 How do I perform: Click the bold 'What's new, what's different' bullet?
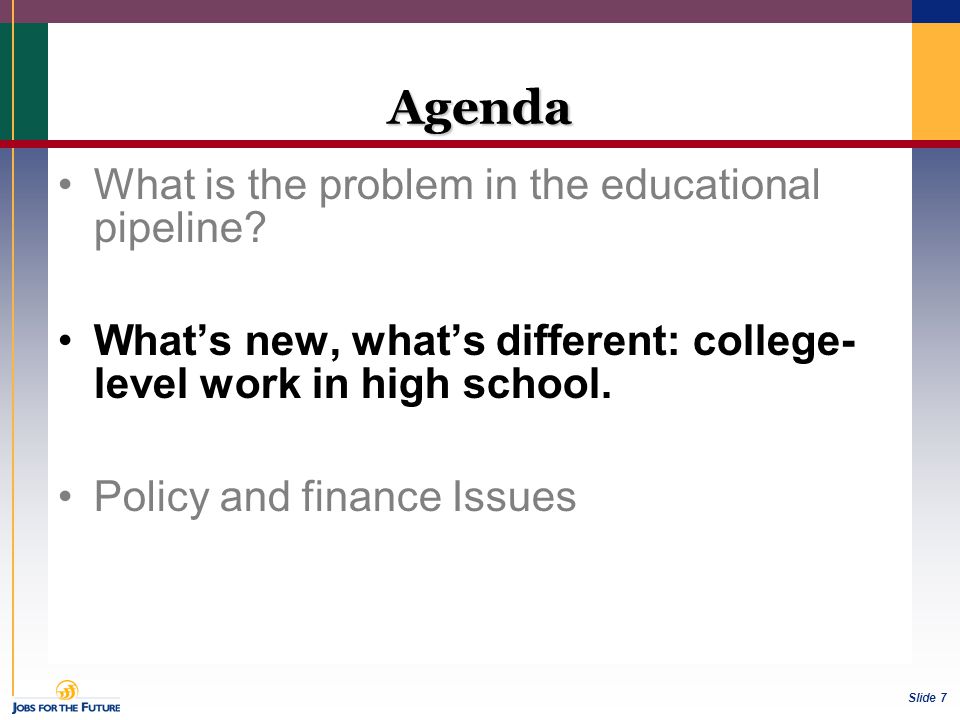474,361
